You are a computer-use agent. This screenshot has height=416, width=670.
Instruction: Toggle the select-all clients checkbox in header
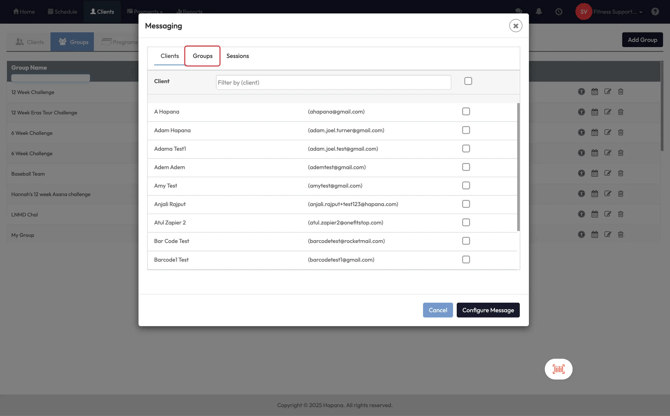pyautogui.click(x=468, y=81)
